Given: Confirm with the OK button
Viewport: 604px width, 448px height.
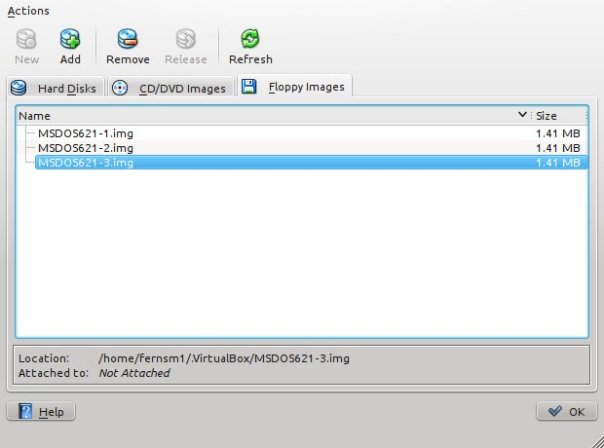Looking at the screenshot, I should (567, 411).
